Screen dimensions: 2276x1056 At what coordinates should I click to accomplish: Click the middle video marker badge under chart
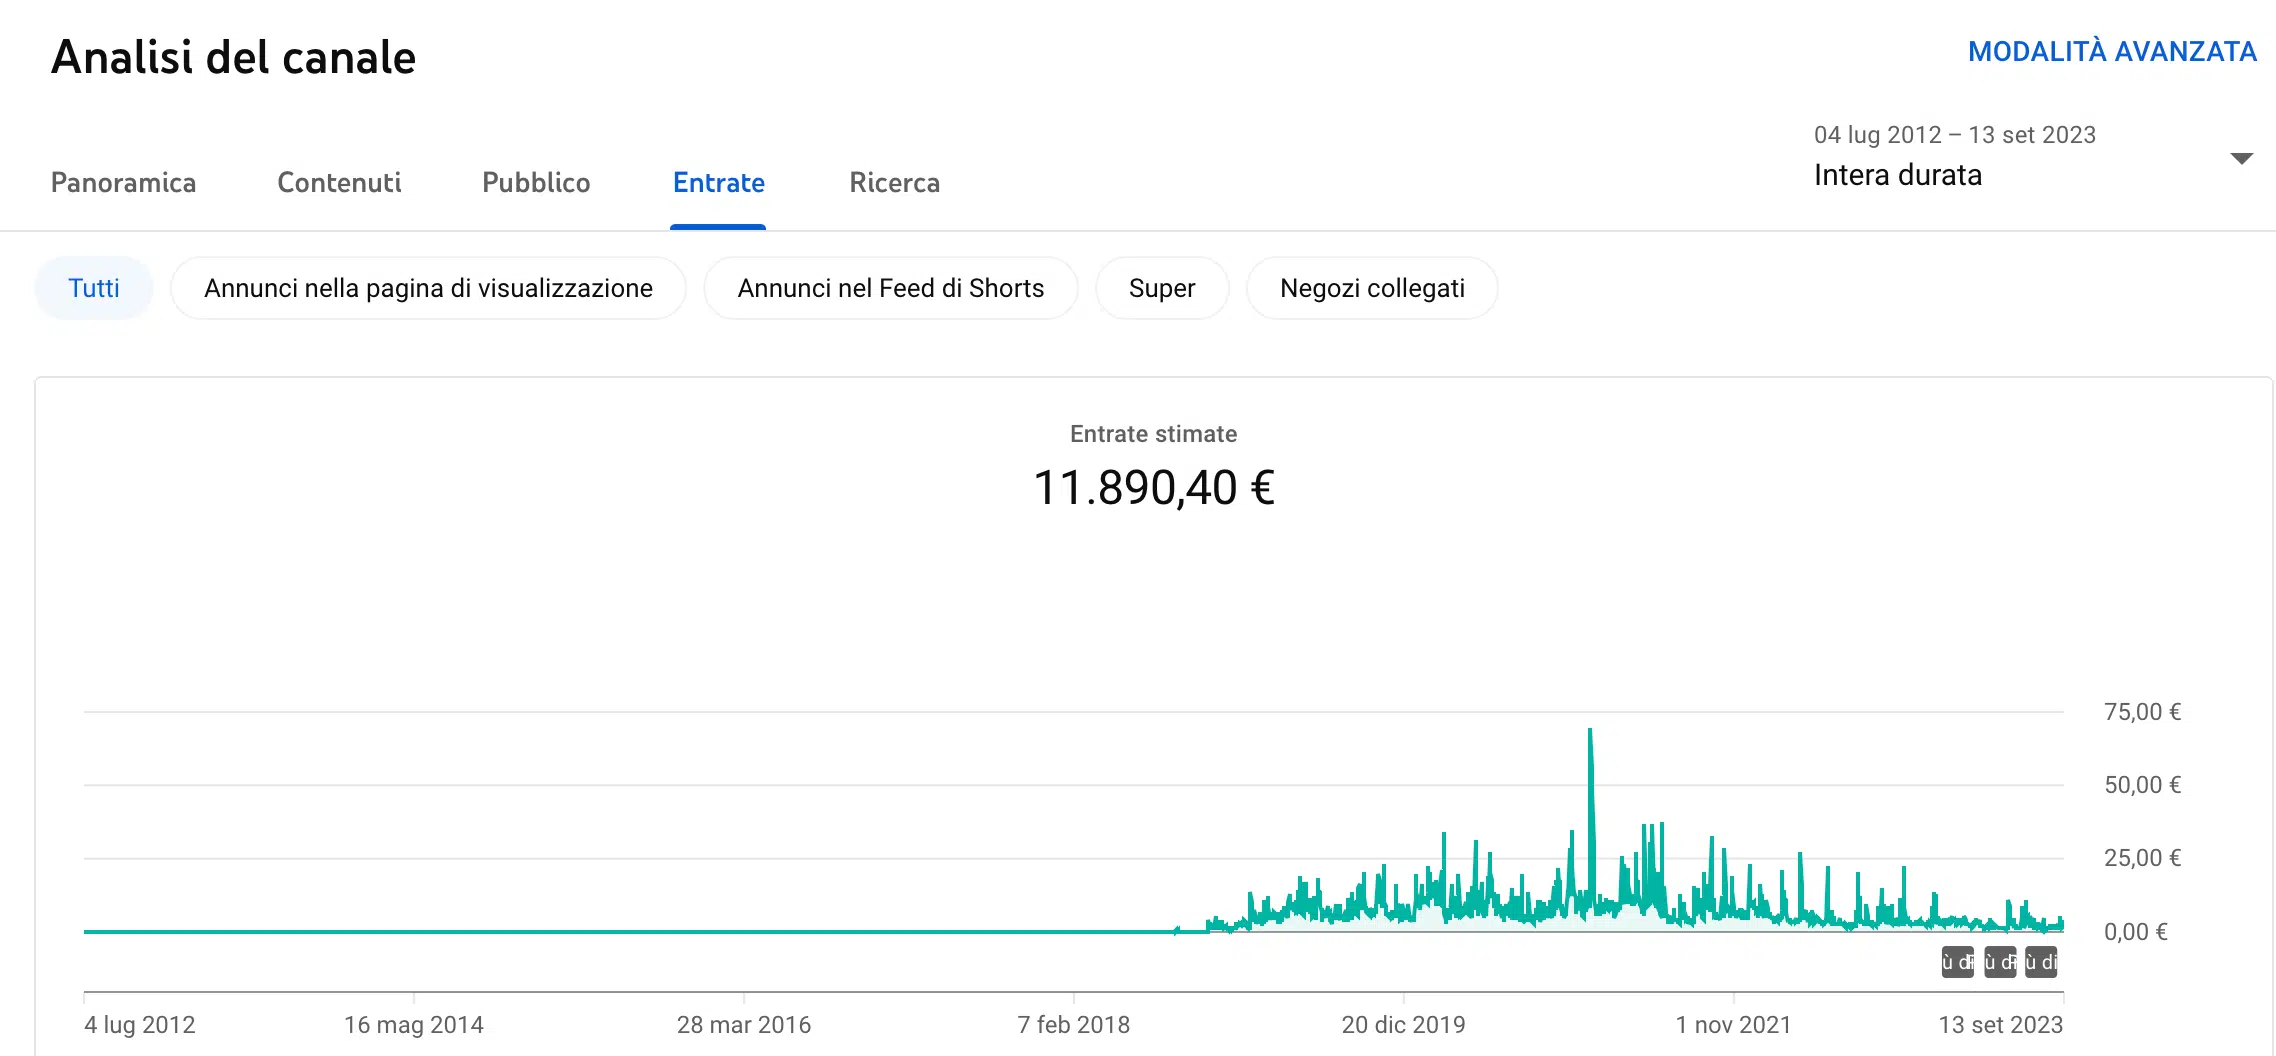click(1999, 962)
